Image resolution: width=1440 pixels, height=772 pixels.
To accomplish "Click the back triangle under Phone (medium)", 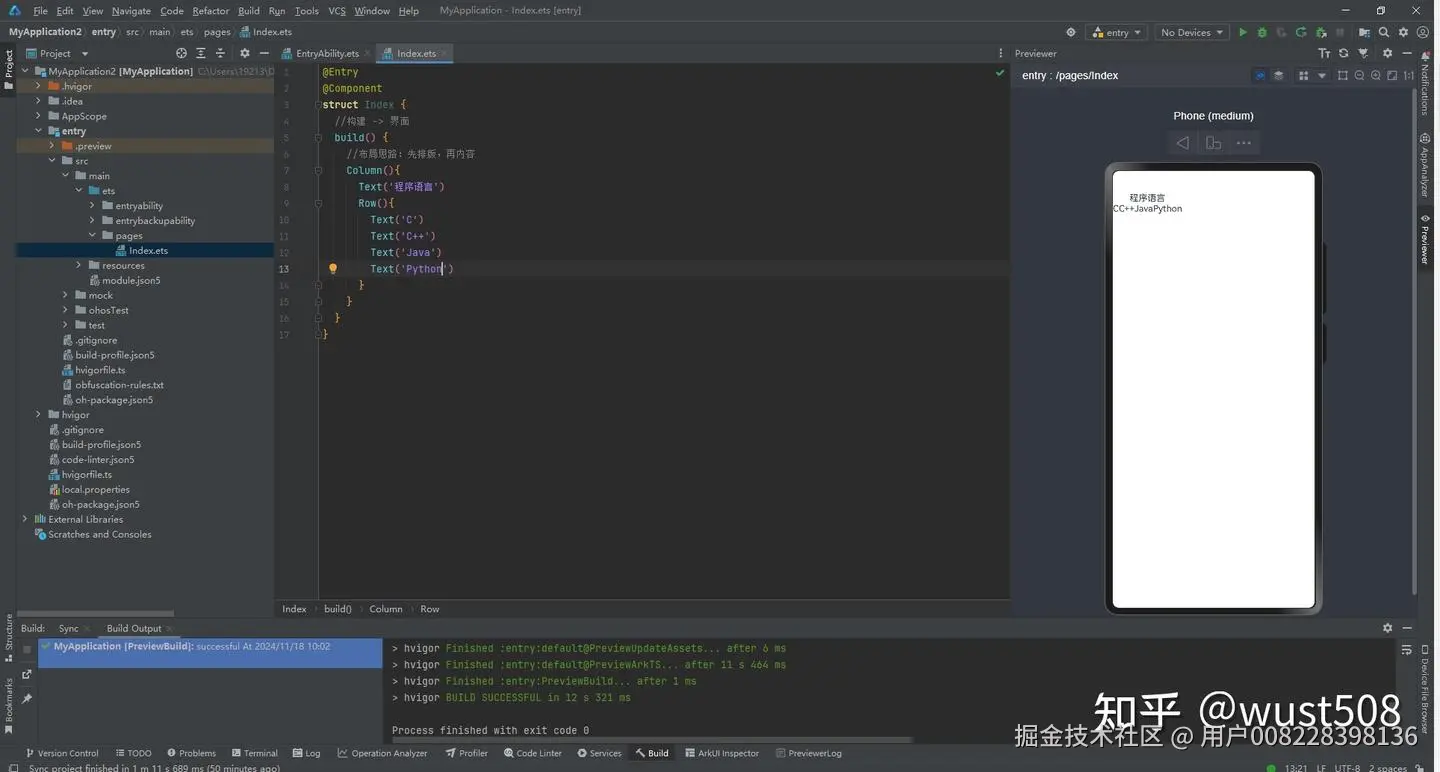I will (1183, 143).
